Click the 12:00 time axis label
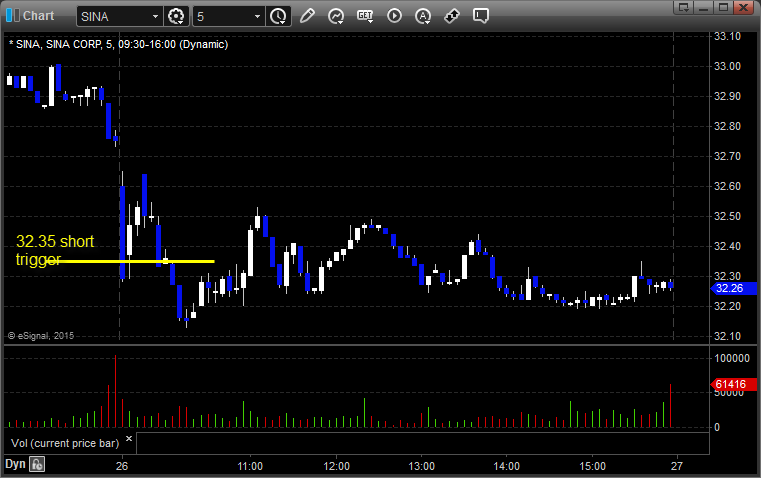Screen dimensions: 761x478 click(x=336, y=466)
